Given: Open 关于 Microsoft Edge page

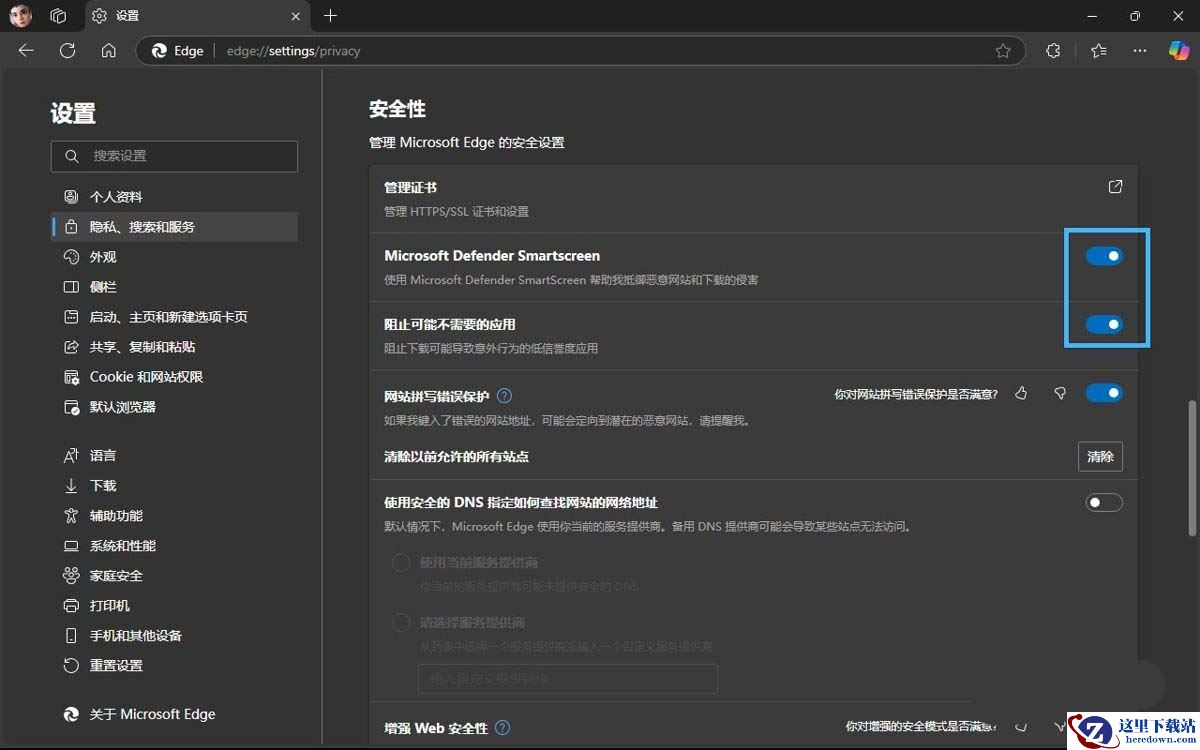Looking at the screenshot, I should 174,714.
